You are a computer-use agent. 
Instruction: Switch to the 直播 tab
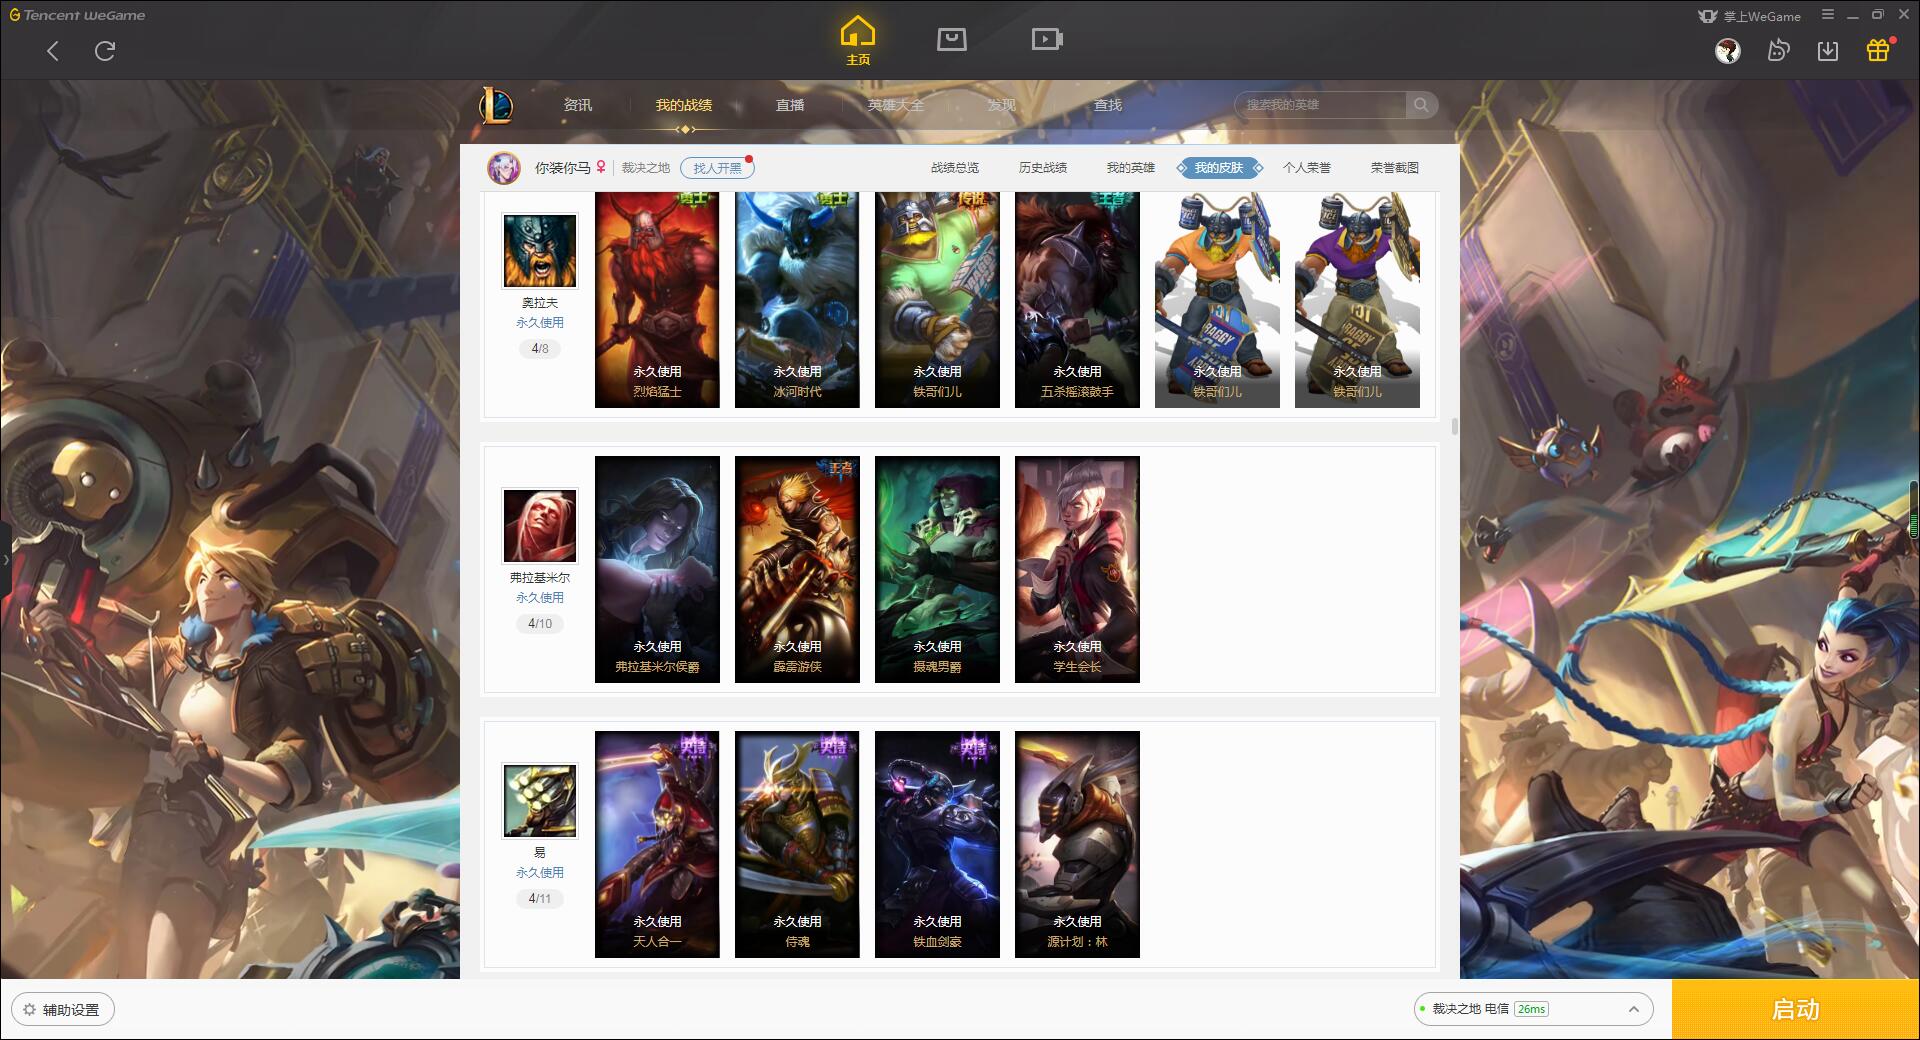click(790, 105)
